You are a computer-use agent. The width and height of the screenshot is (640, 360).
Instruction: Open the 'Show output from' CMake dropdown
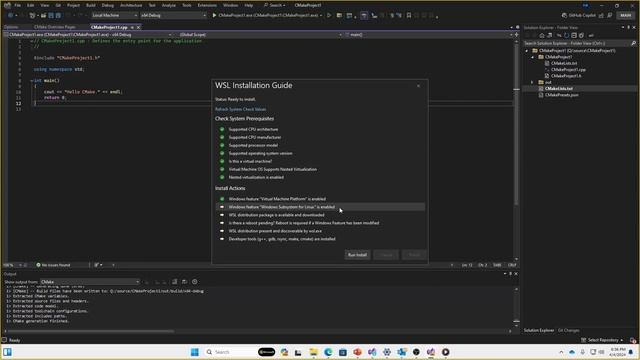pyautogui.click(x=90, y=282)
